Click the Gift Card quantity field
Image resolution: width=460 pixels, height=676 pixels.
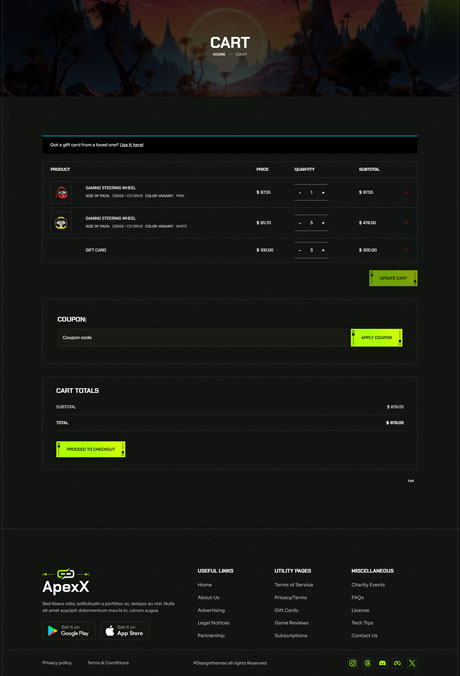(311, 250)
